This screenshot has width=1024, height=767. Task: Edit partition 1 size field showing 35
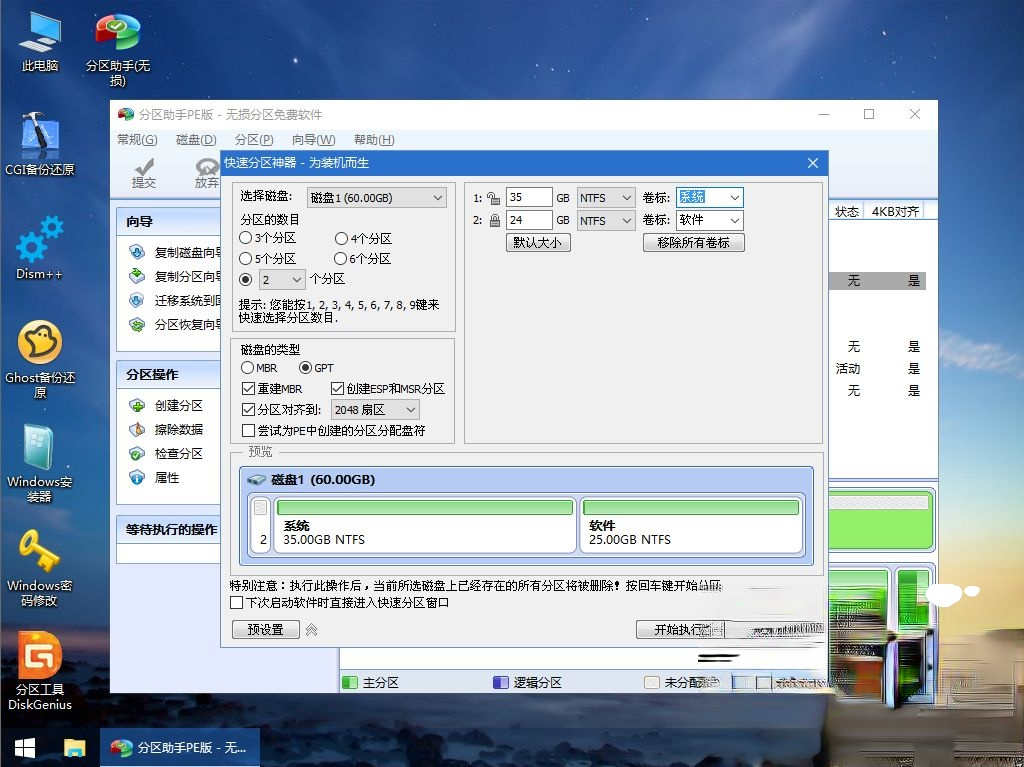click(529, 197)
